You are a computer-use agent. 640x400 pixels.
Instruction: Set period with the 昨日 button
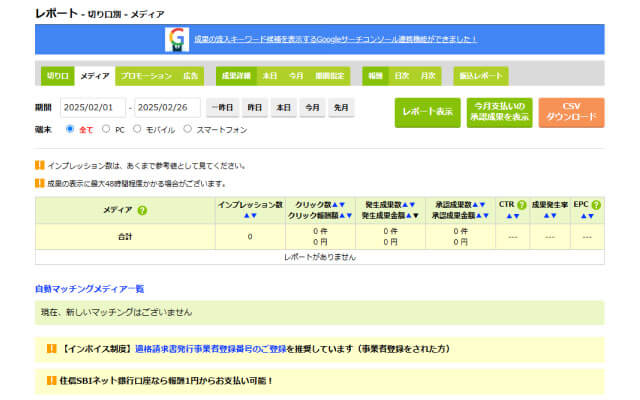(255, 108)
